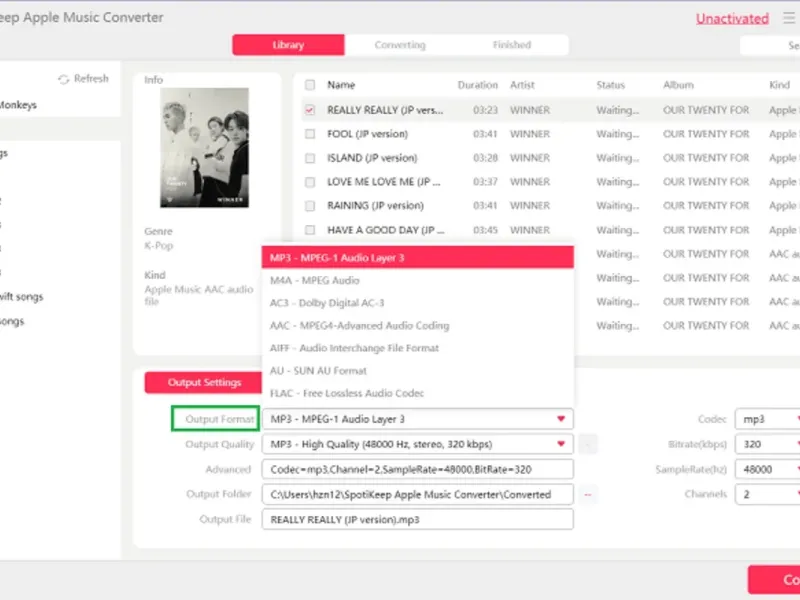Viewport: 800px width, 600px height.
Task: Click duration 03:37 of LOVE ME LOVE ME
Action: click(485, 182)
